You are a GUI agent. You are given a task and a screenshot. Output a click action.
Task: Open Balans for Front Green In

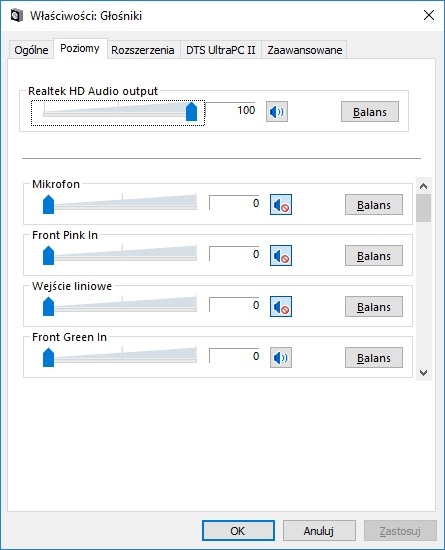[374, 358]
